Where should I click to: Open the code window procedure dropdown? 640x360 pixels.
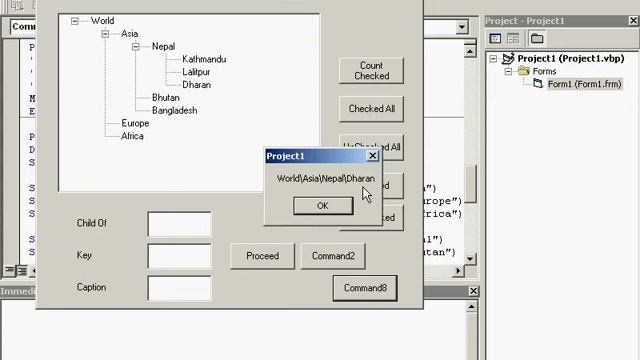pos(462,27)
